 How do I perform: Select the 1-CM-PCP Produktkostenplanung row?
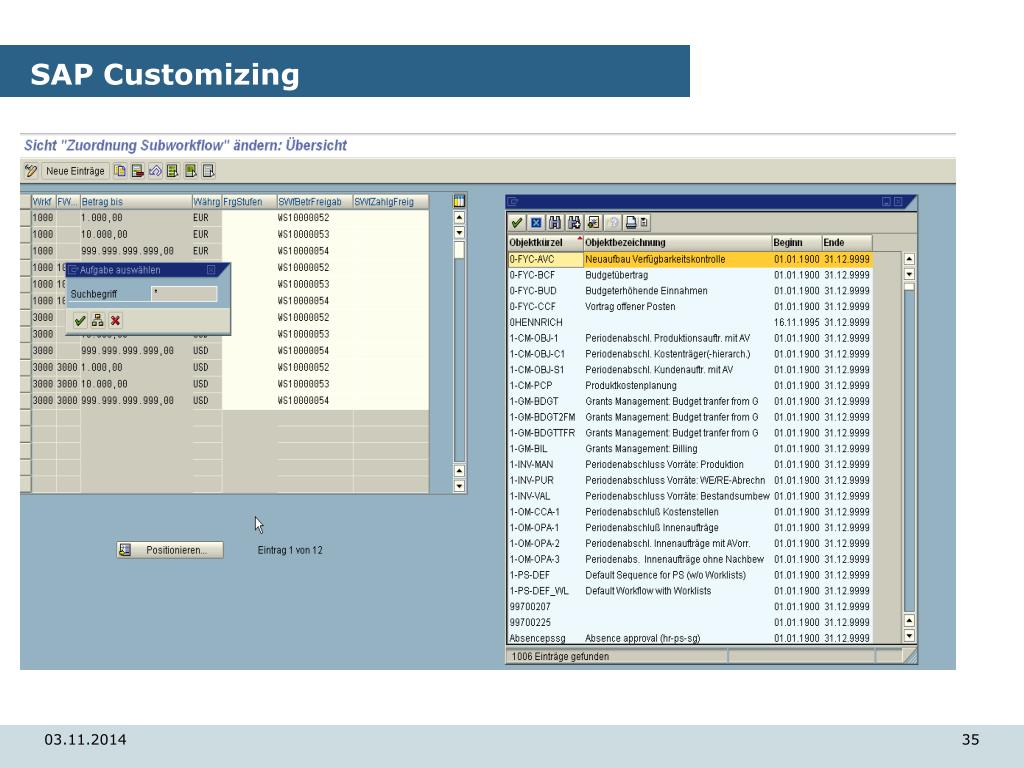coord(690,385)
